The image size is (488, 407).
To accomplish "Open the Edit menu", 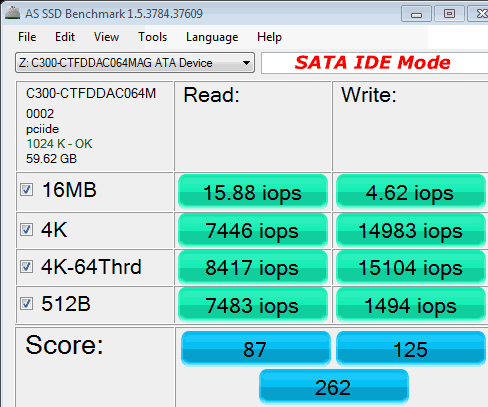I will 65,37.
